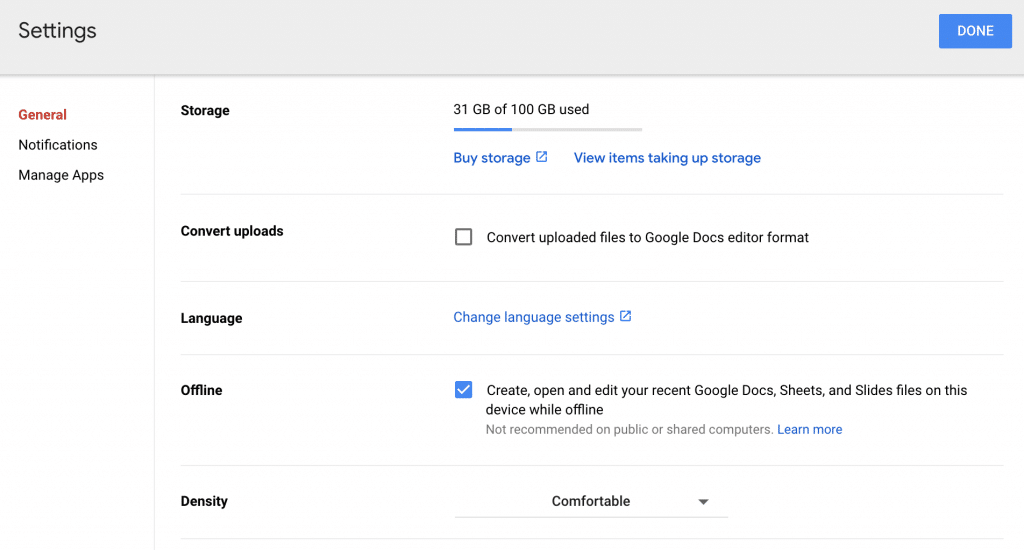Click the 'Convert uploaded files to Google Docs editor format' label
This screenshot has width=1024, height=550.
click(647, 238)
